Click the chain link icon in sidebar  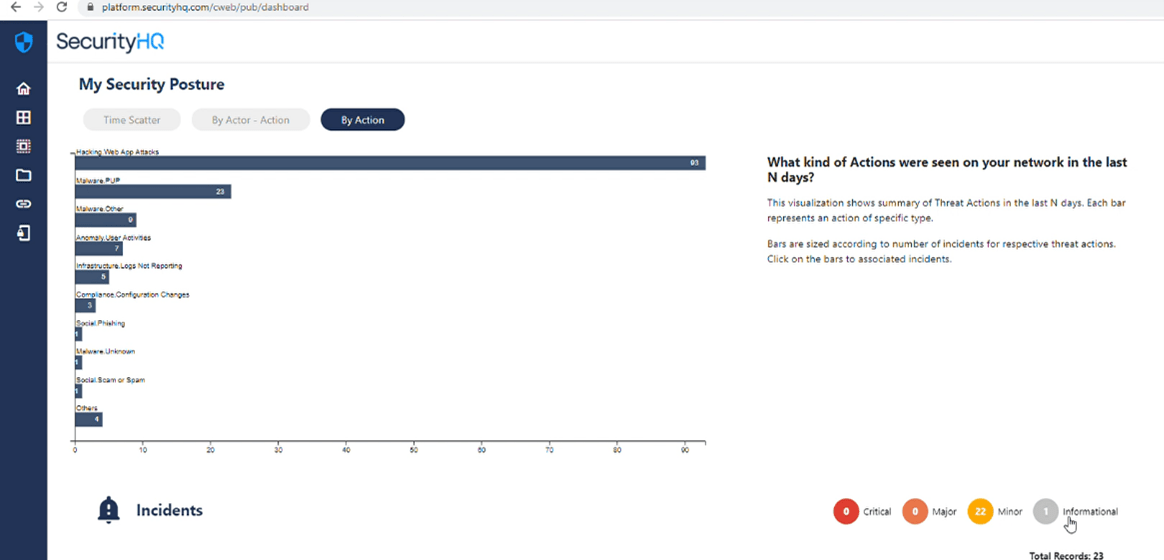23,204
